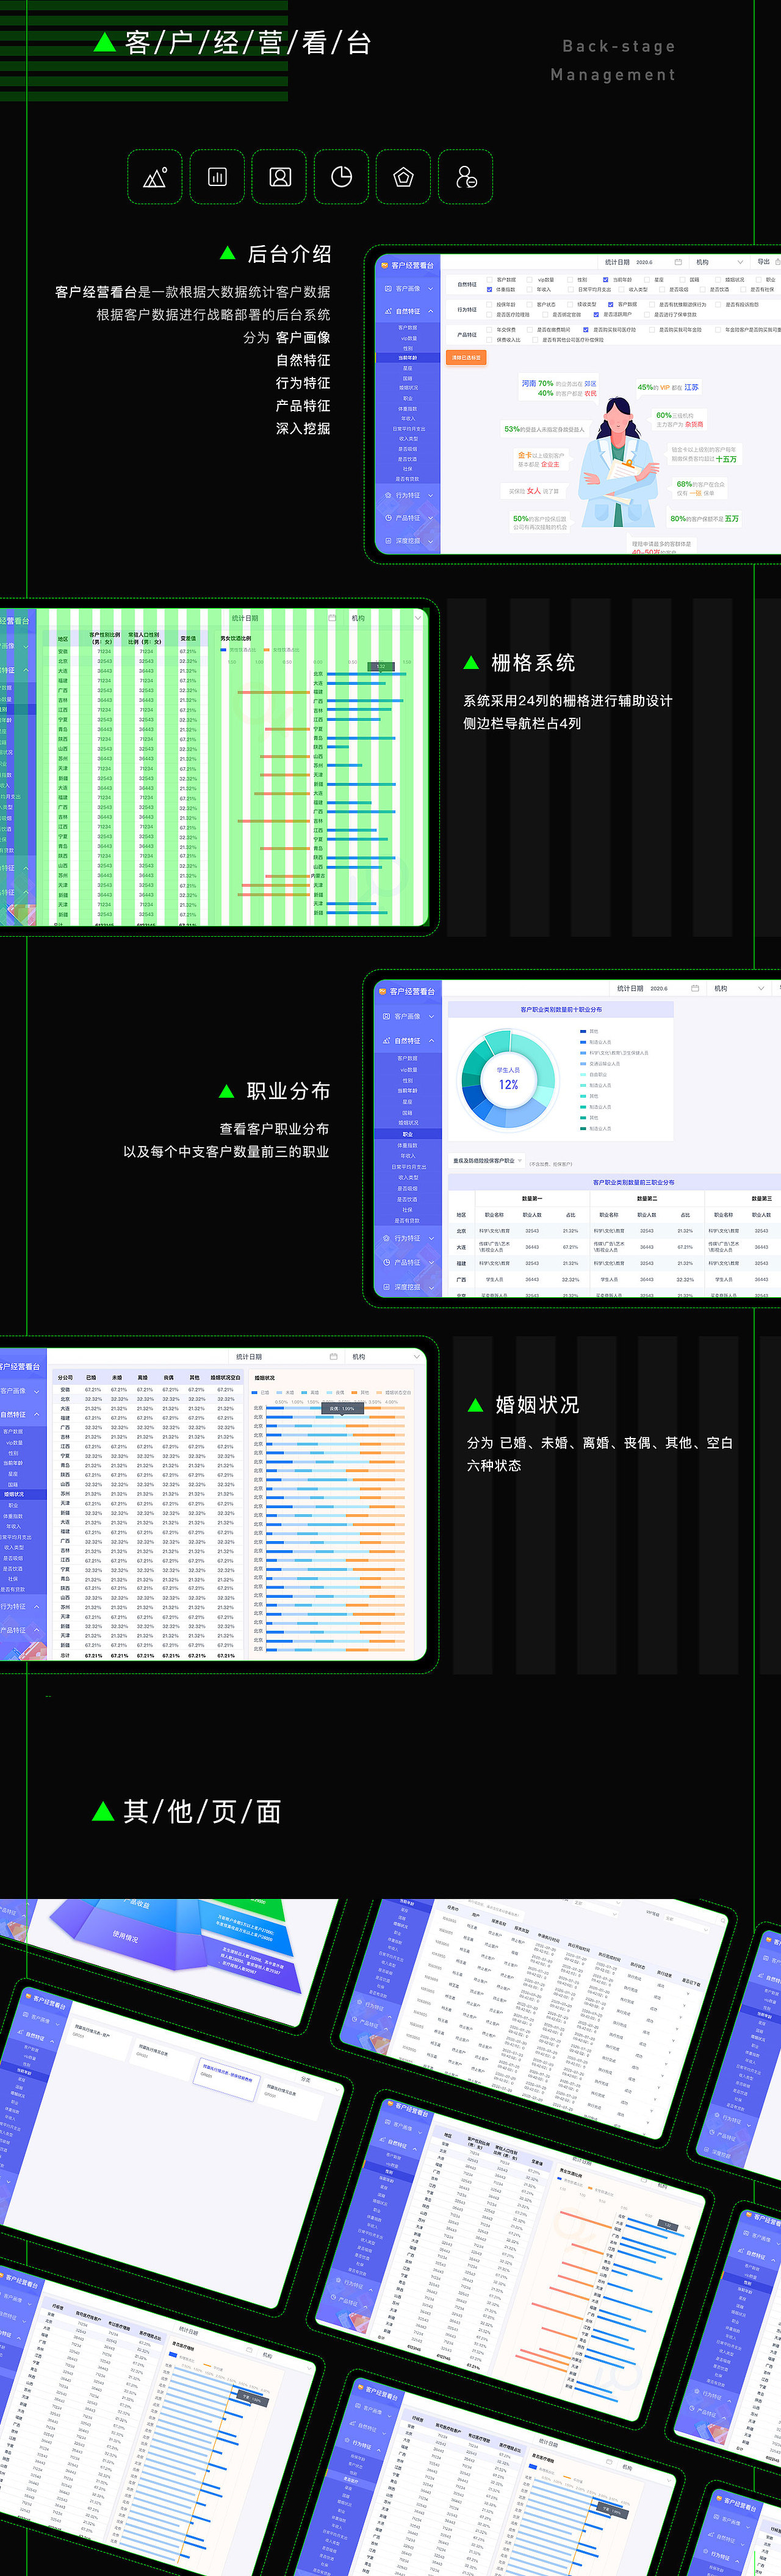Click the calendar icon in the grid-system dashboard's header
The width and height of the screenshot is (781, 2576).
pos(332,618)
